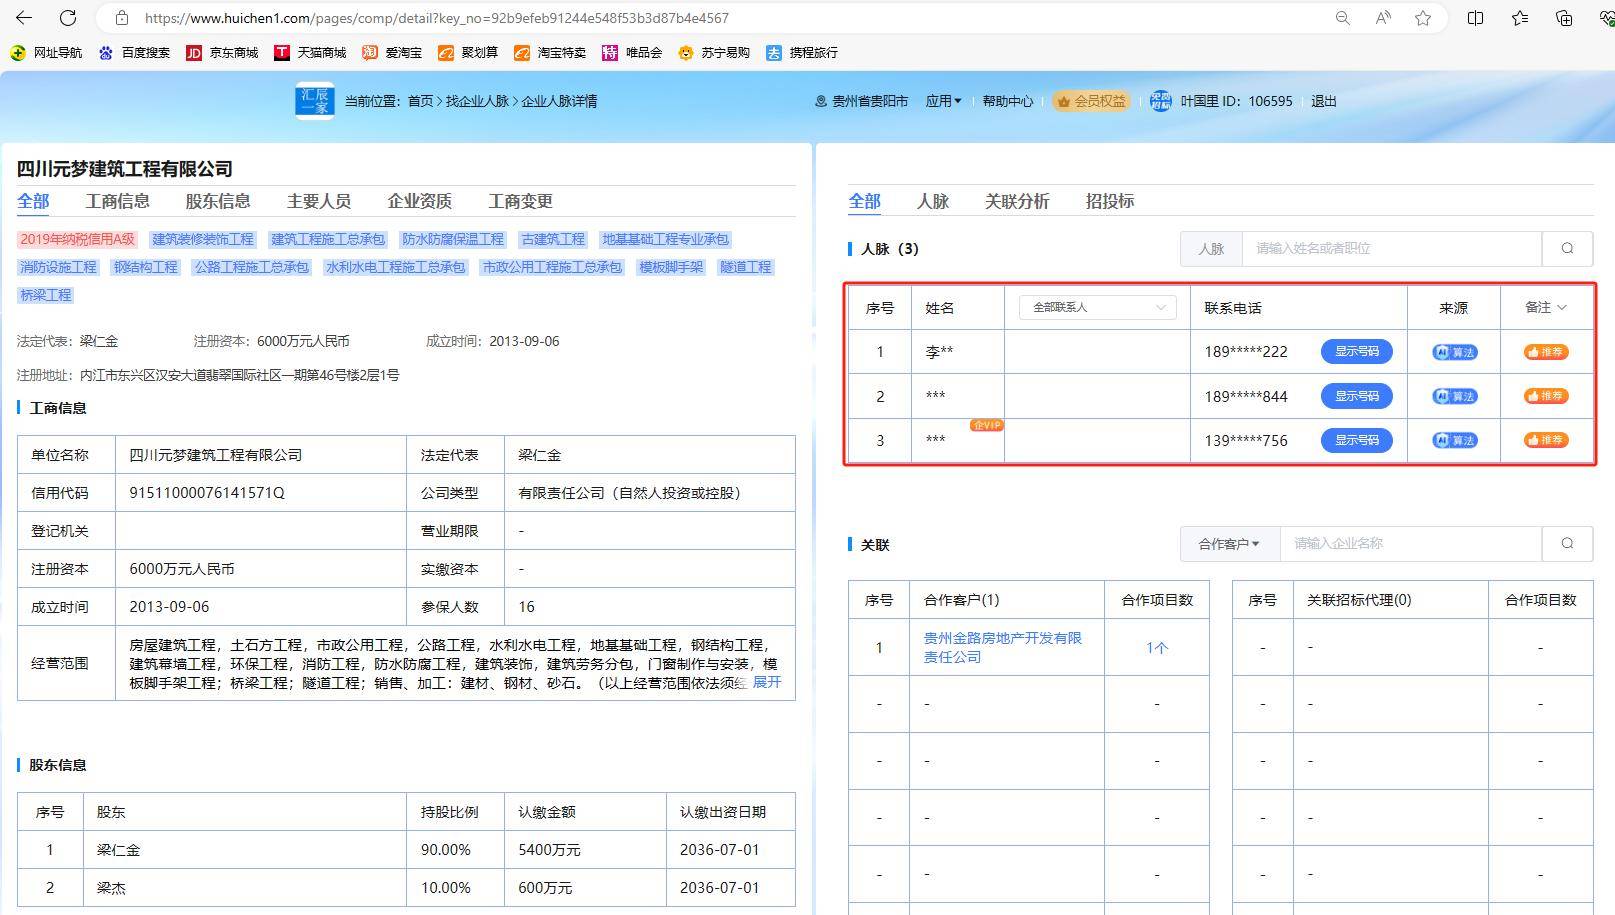Open 网址导航 bookmark
This screenshot has width=1615, height=915.
pos(46,53)
